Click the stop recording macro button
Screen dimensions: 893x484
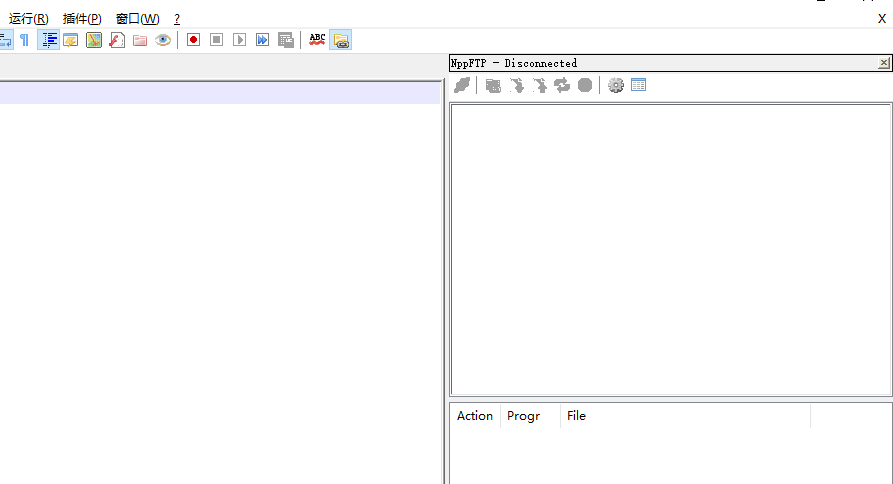click(x=216, y=40)
